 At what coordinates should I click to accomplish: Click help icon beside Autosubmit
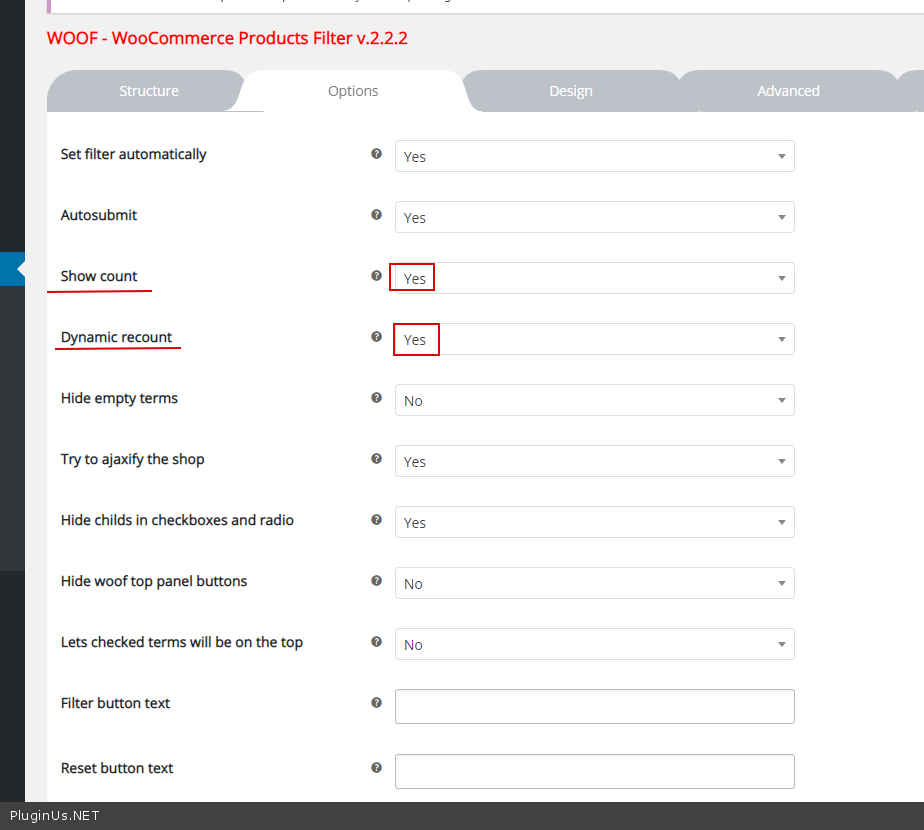point(377,215)
